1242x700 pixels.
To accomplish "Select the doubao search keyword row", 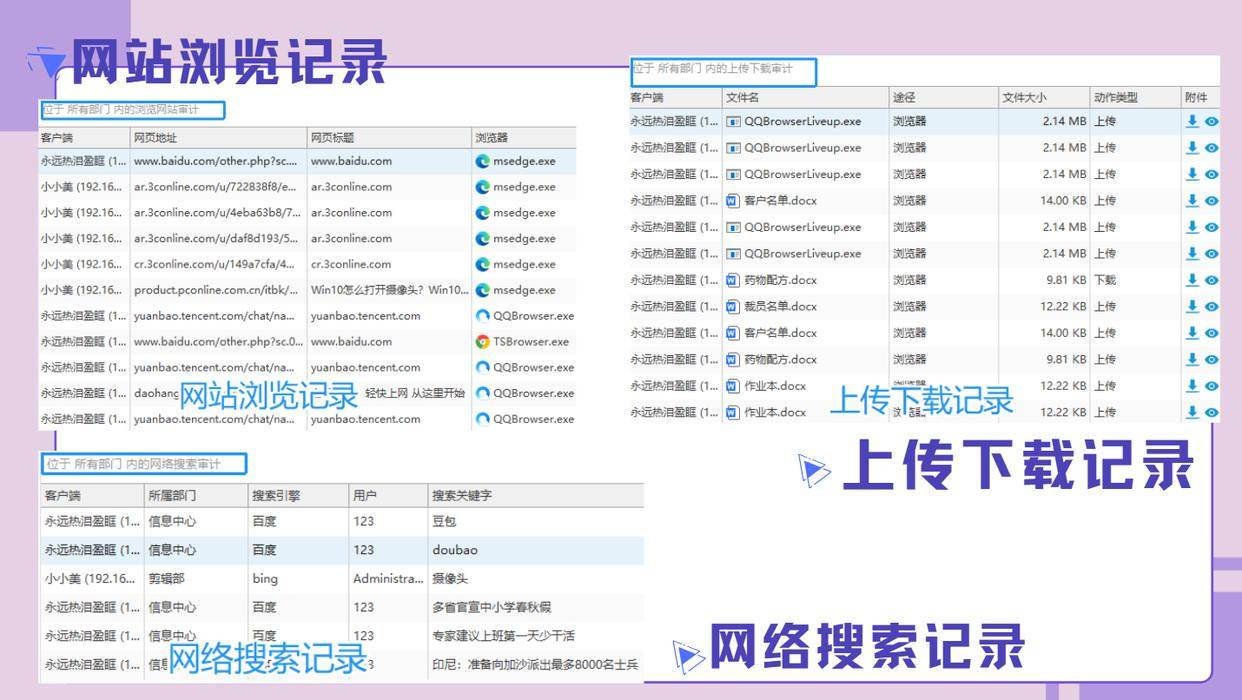I will (x=455, y=550).
